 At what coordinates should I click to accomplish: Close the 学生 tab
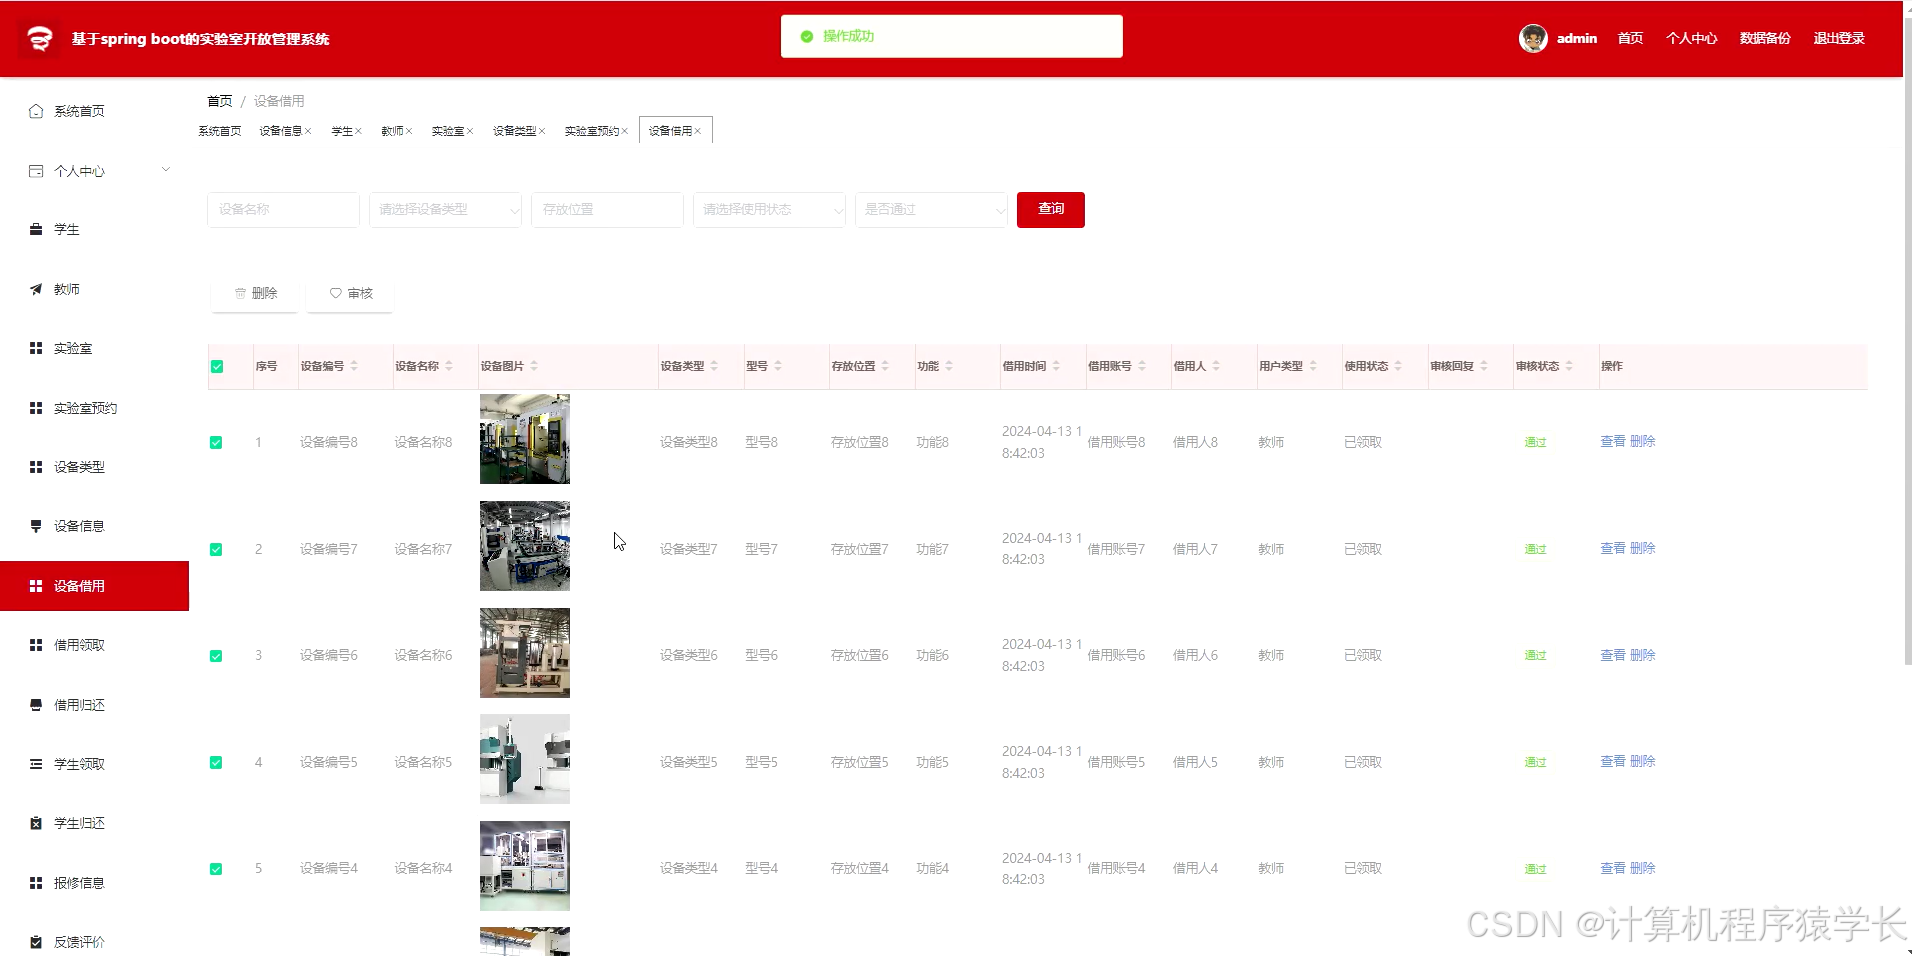358,131
